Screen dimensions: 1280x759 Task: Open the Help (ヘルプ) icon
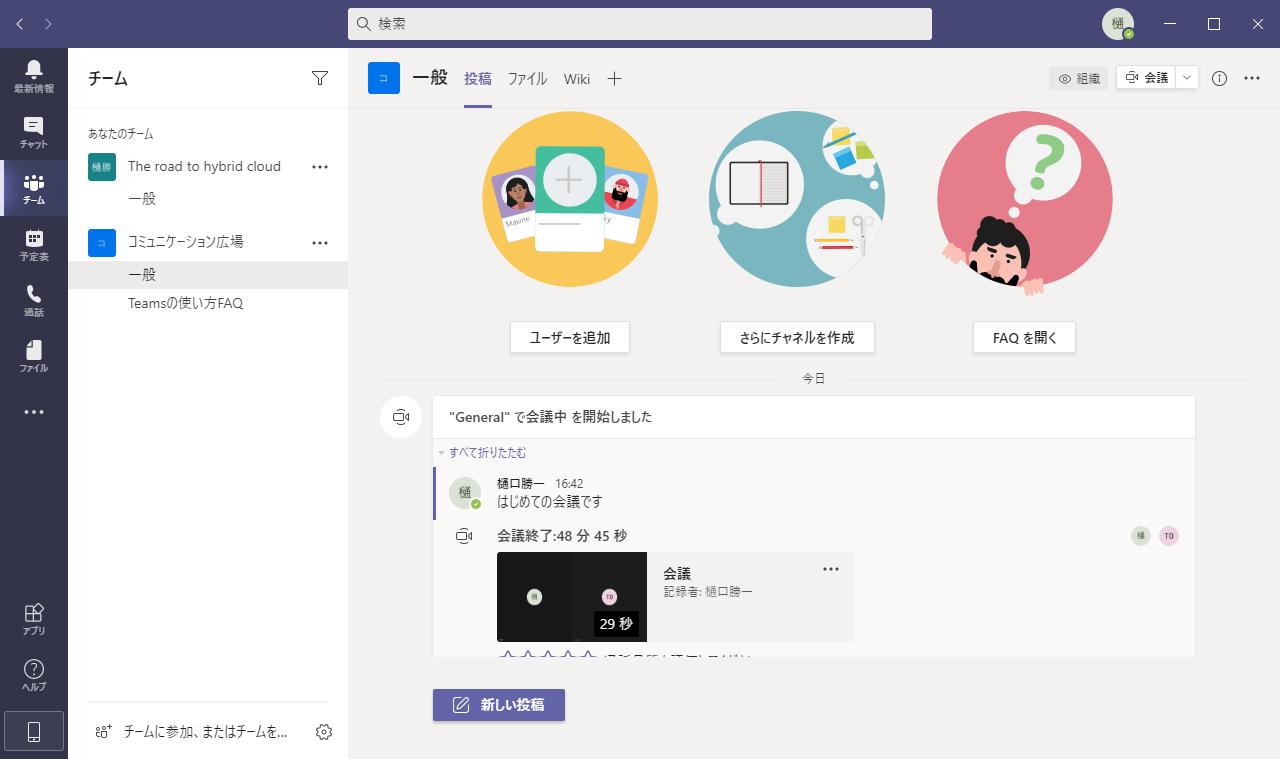pyautogui.click(x=34, y=676)
